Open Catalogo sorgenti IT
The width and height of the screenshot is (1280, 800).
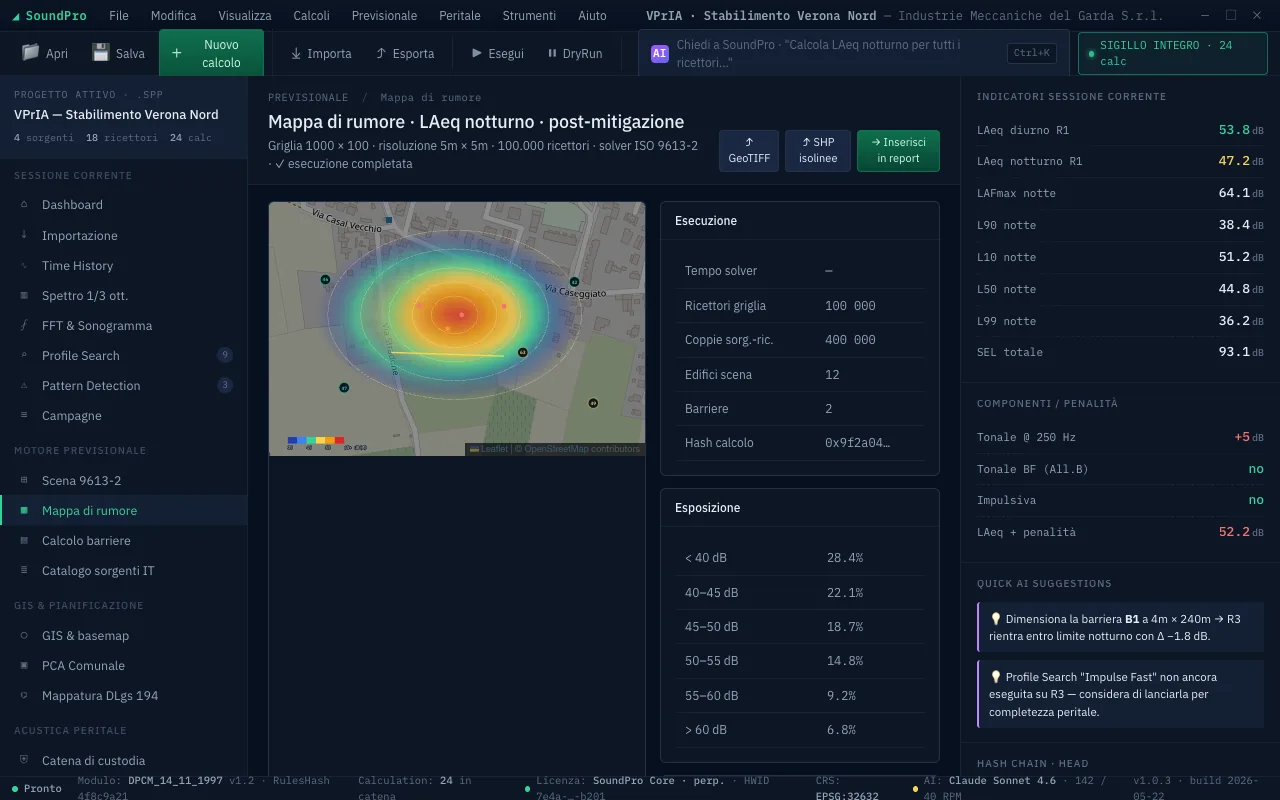coord(124,571)
